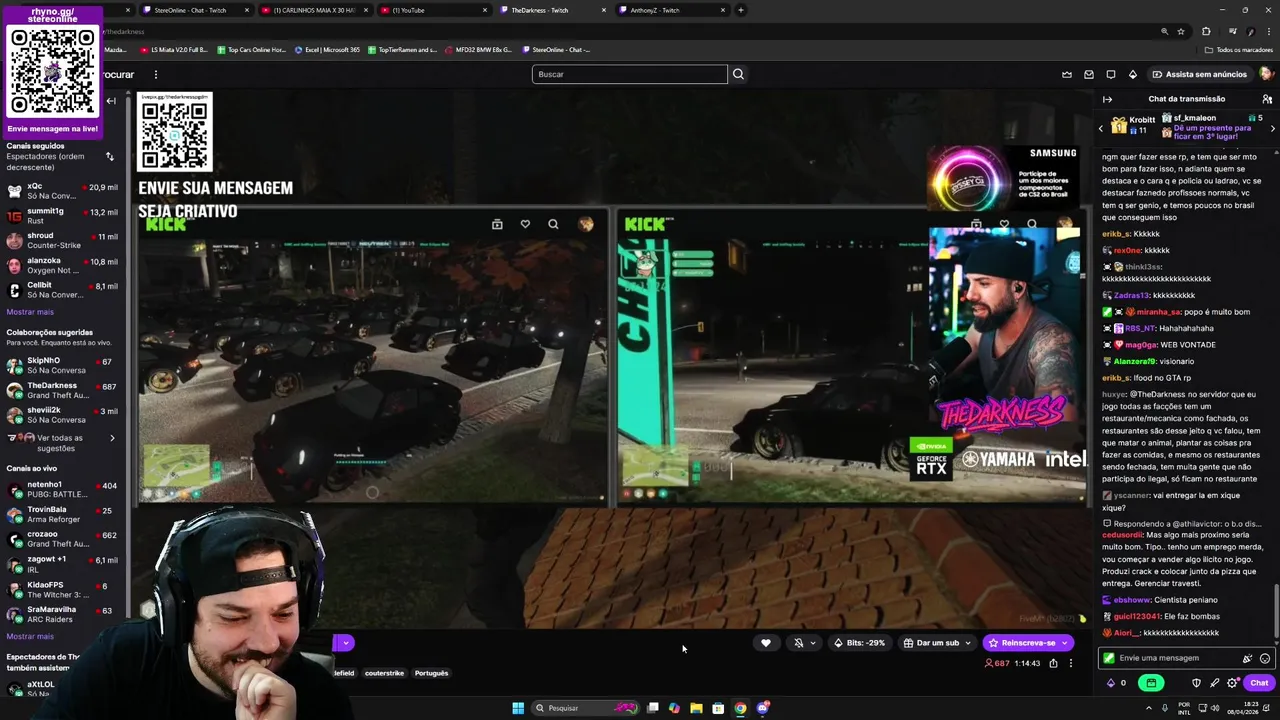Image resolution: width=1280 pixels, height=720 pixels.
Task: Click the Bits: -29% button
Action: tap(859, 643)
